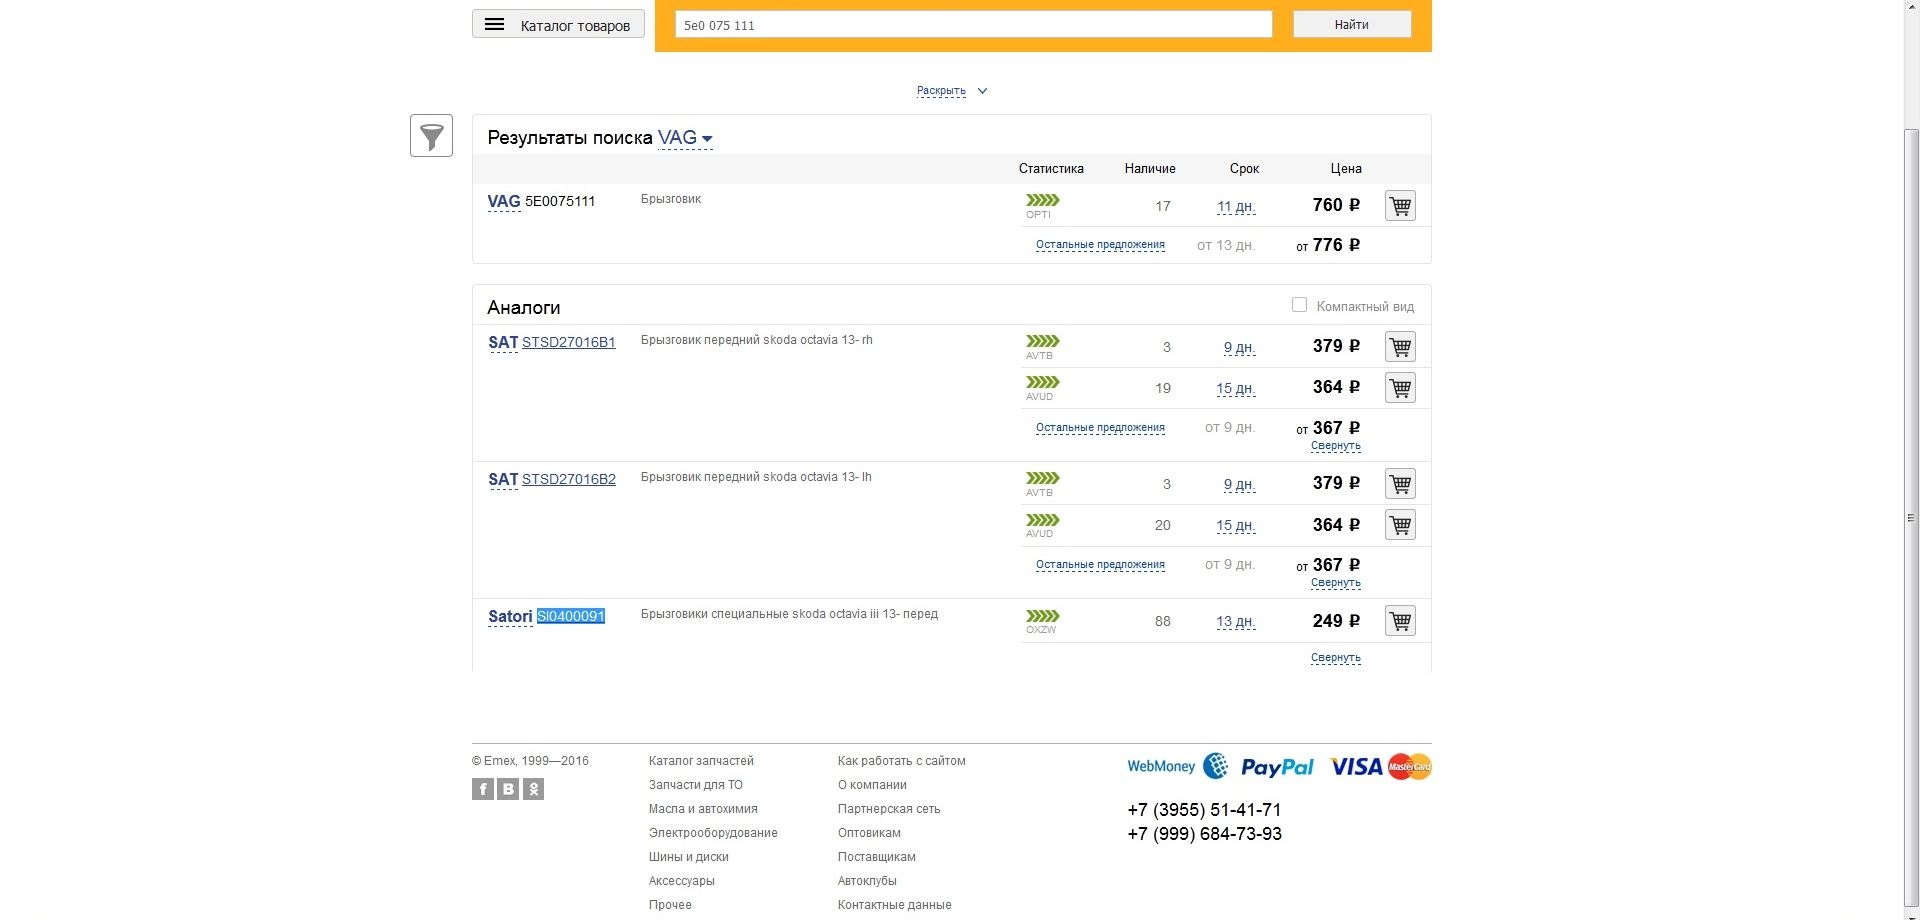Click AVTB statistics arrows for STSD27016B1
Viewport: 1920px width, 920px height.
click(x=1042, y=341)
